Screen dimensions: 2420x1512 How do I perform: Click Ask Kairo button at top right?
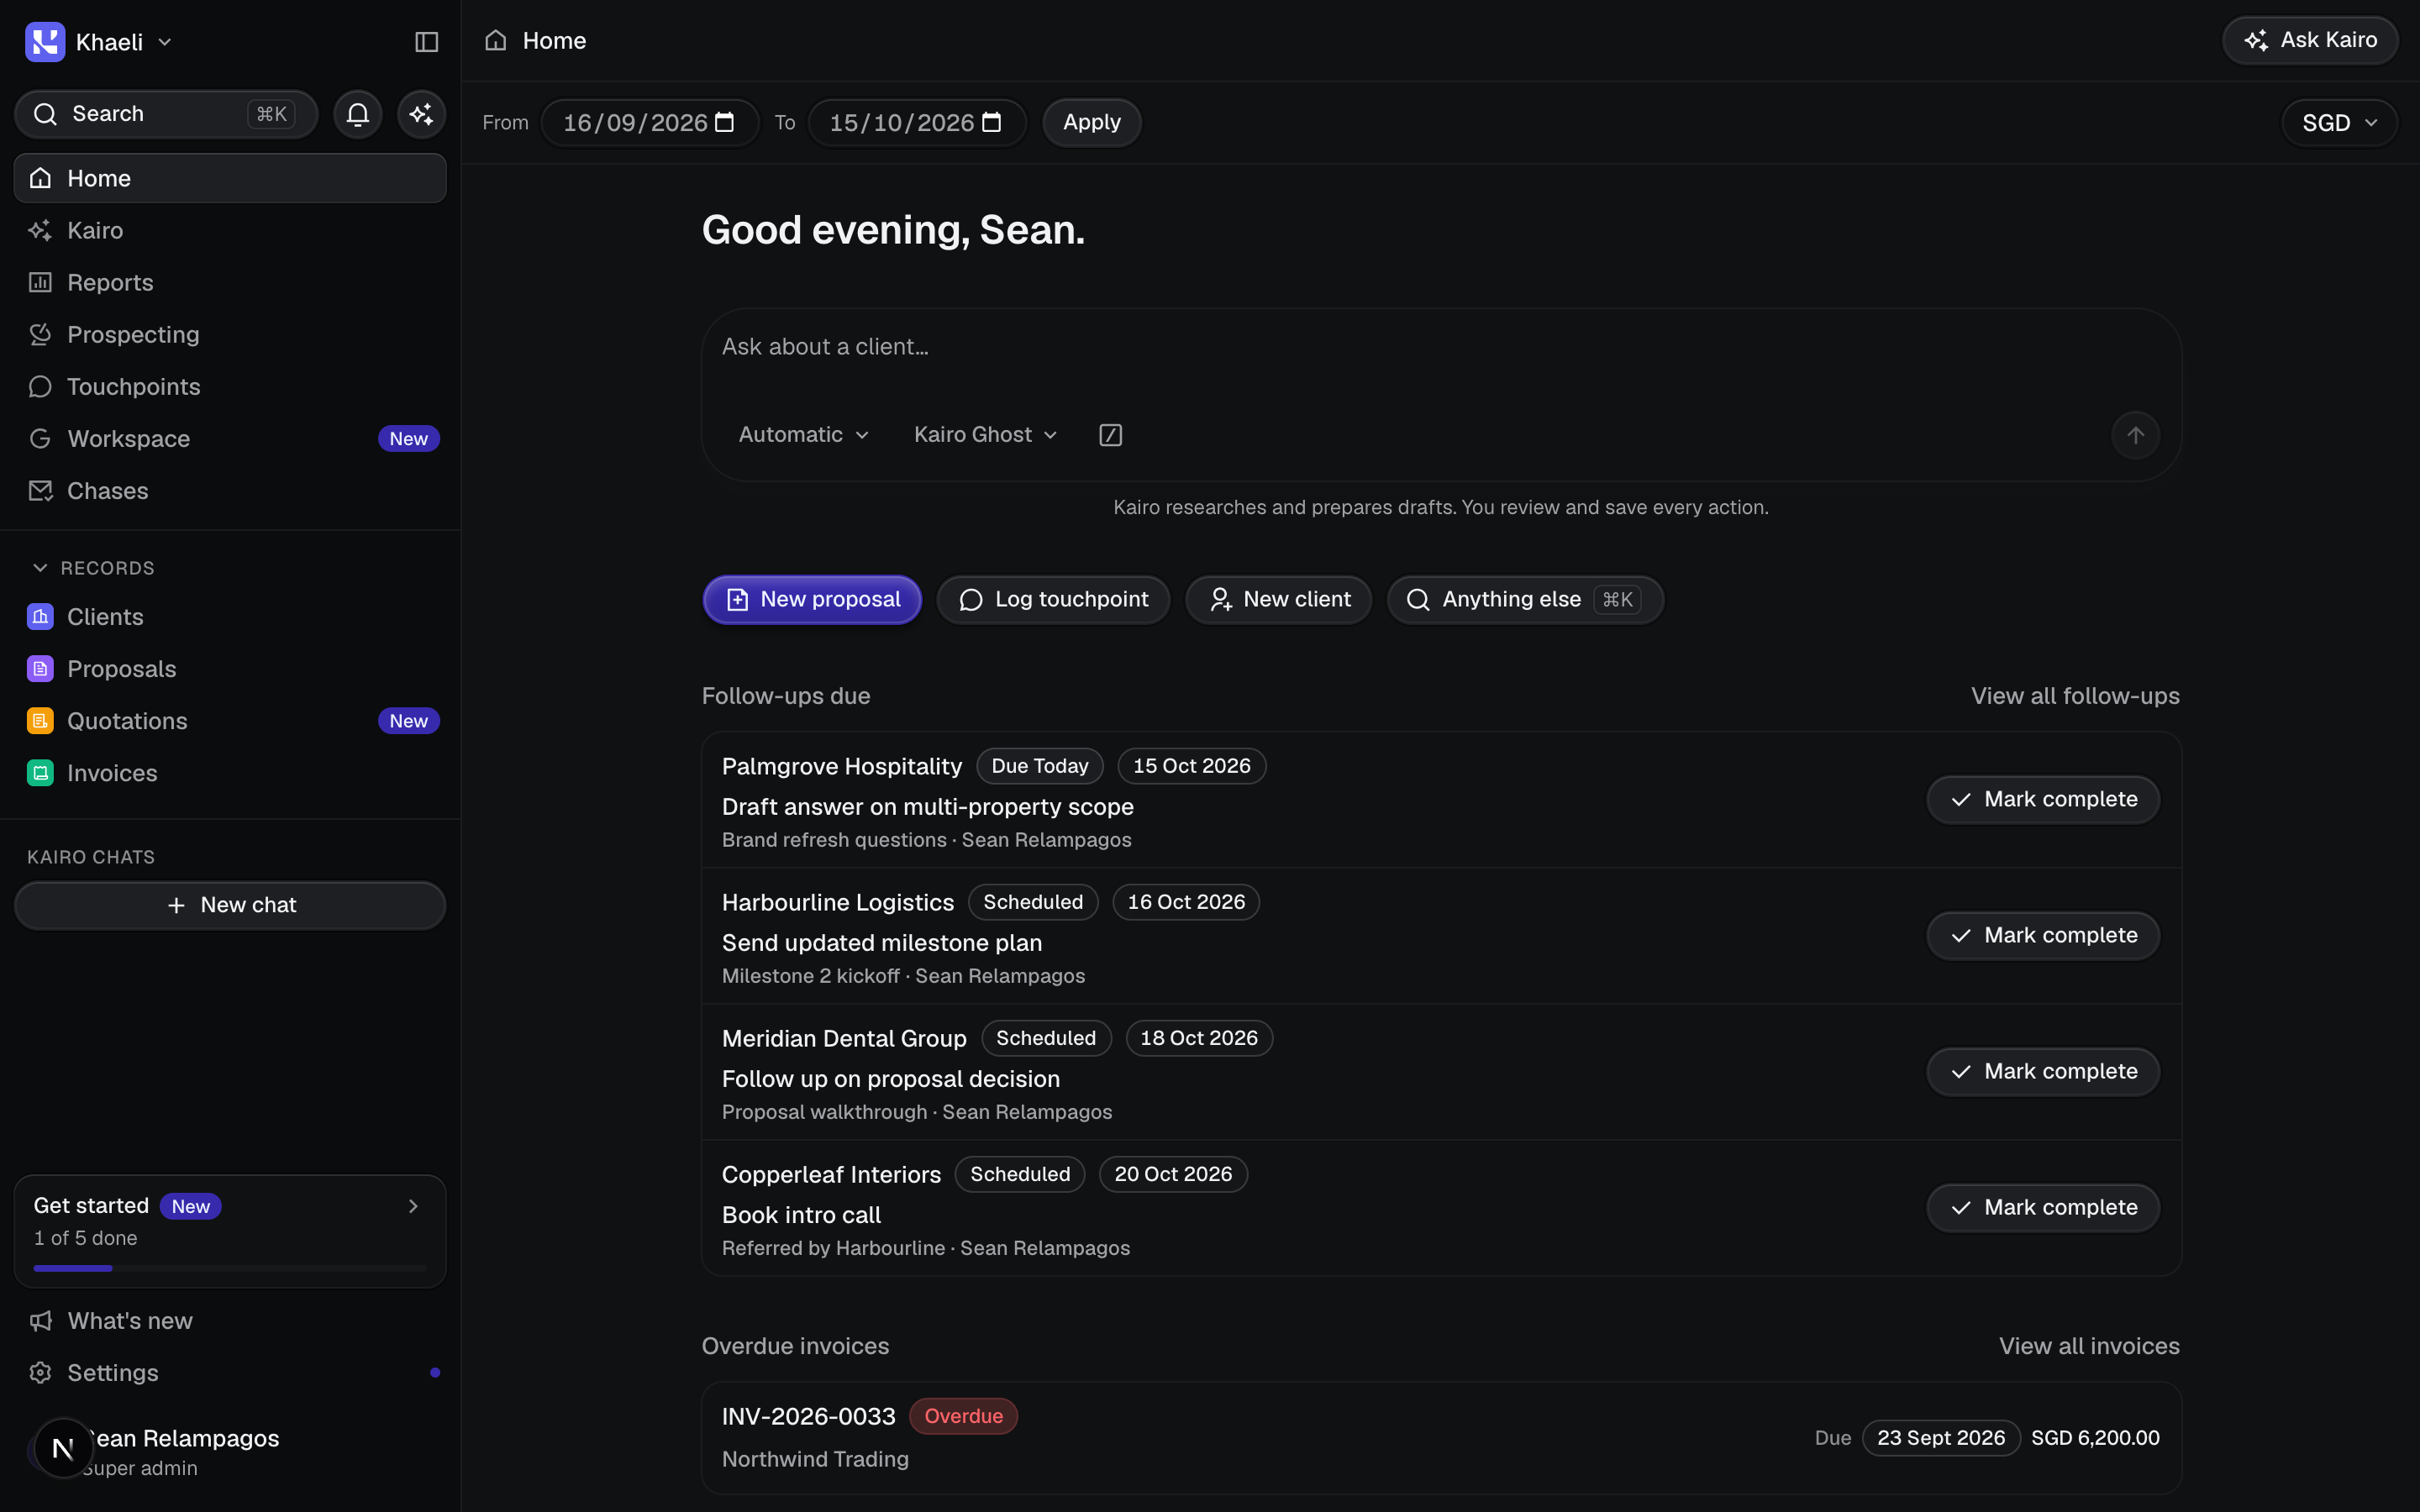2310,41
